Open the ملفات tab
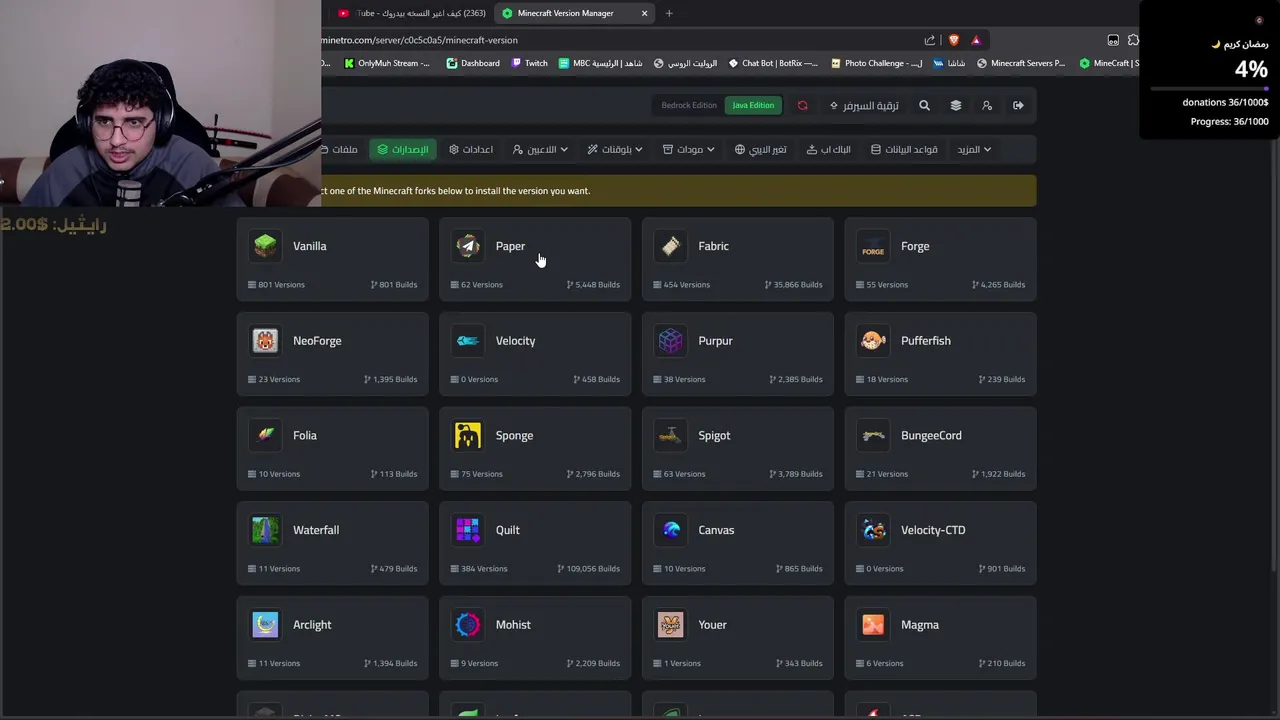The height and width of the screenshot is (720, 1280). (x=340, y=149)
